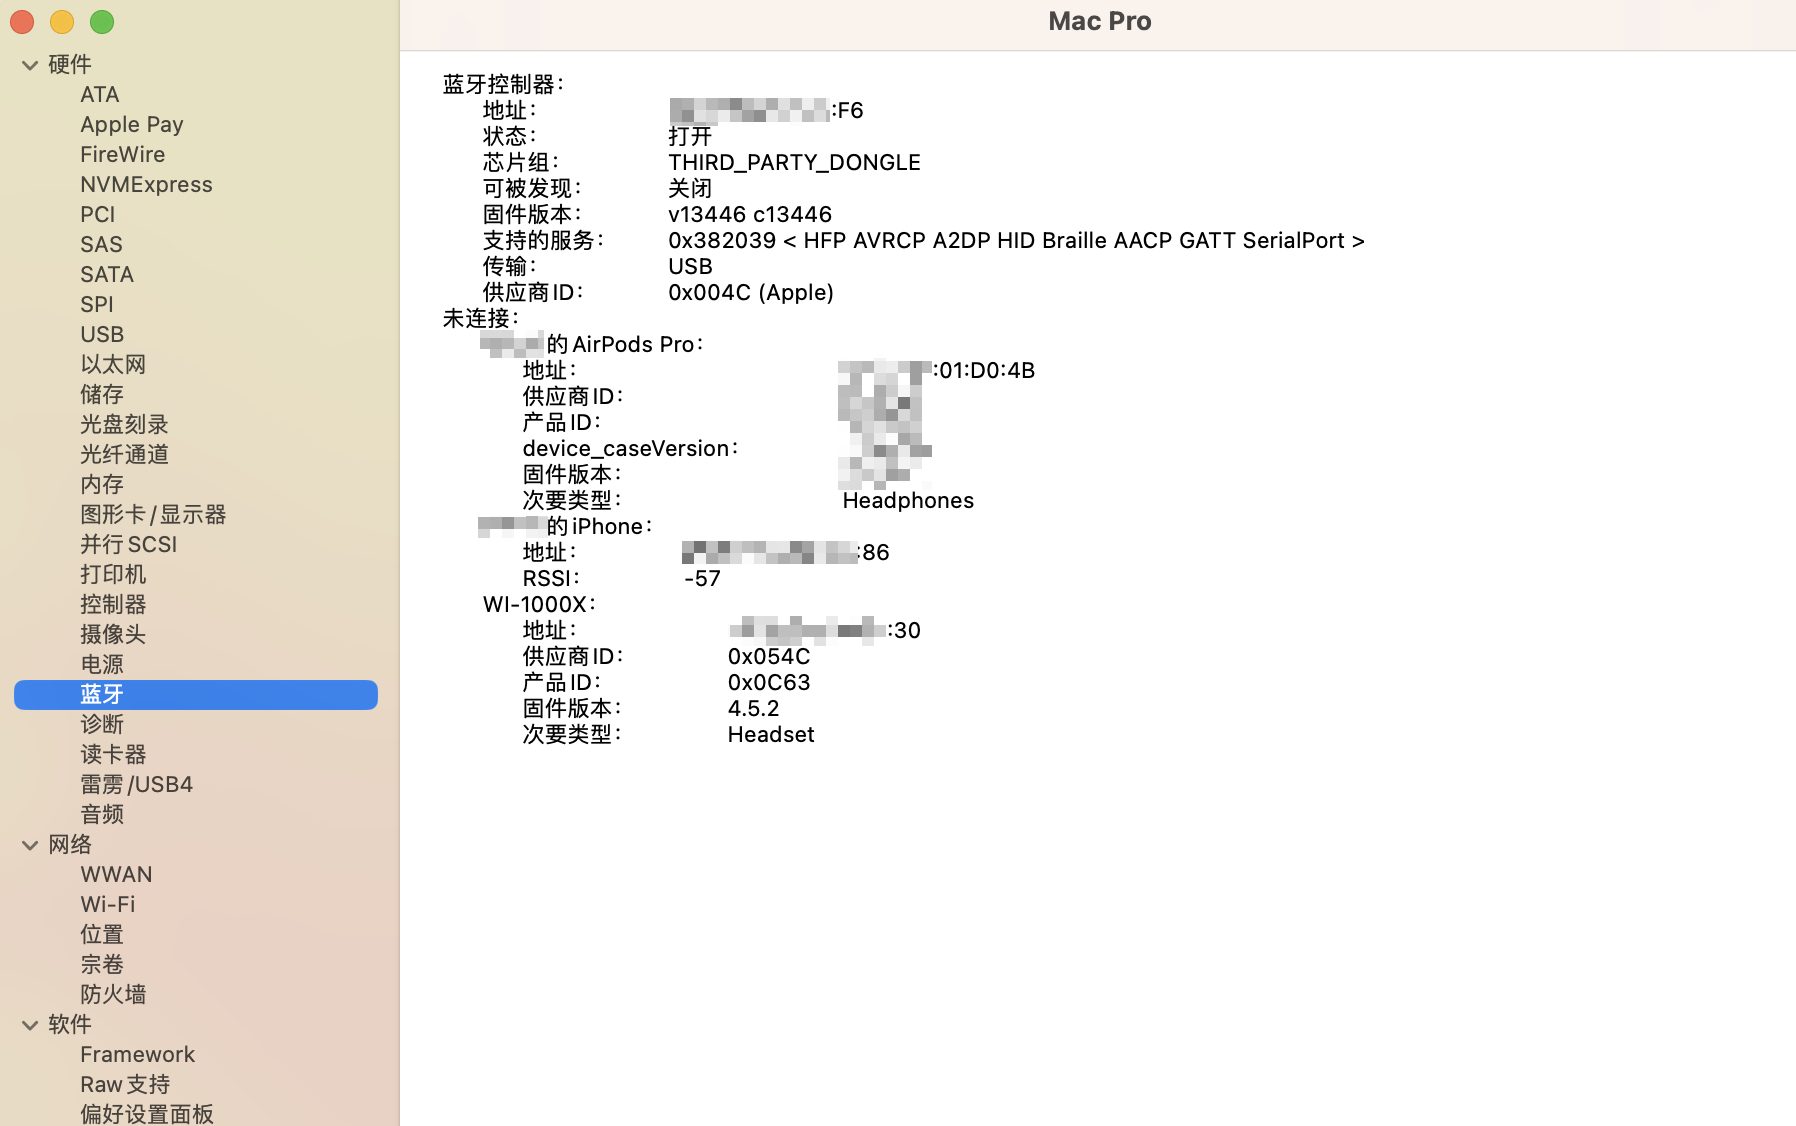The image size is (1796, 1126).
Task: View Apple Pay hardware details
Action: [131, 124]
